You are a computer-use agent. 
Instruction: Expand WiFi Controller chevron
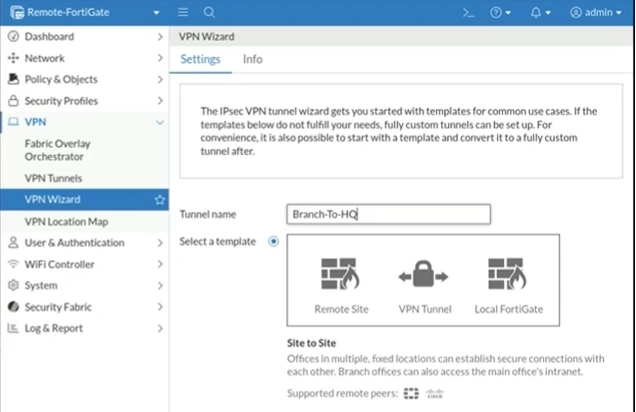(x=160, y=264)
